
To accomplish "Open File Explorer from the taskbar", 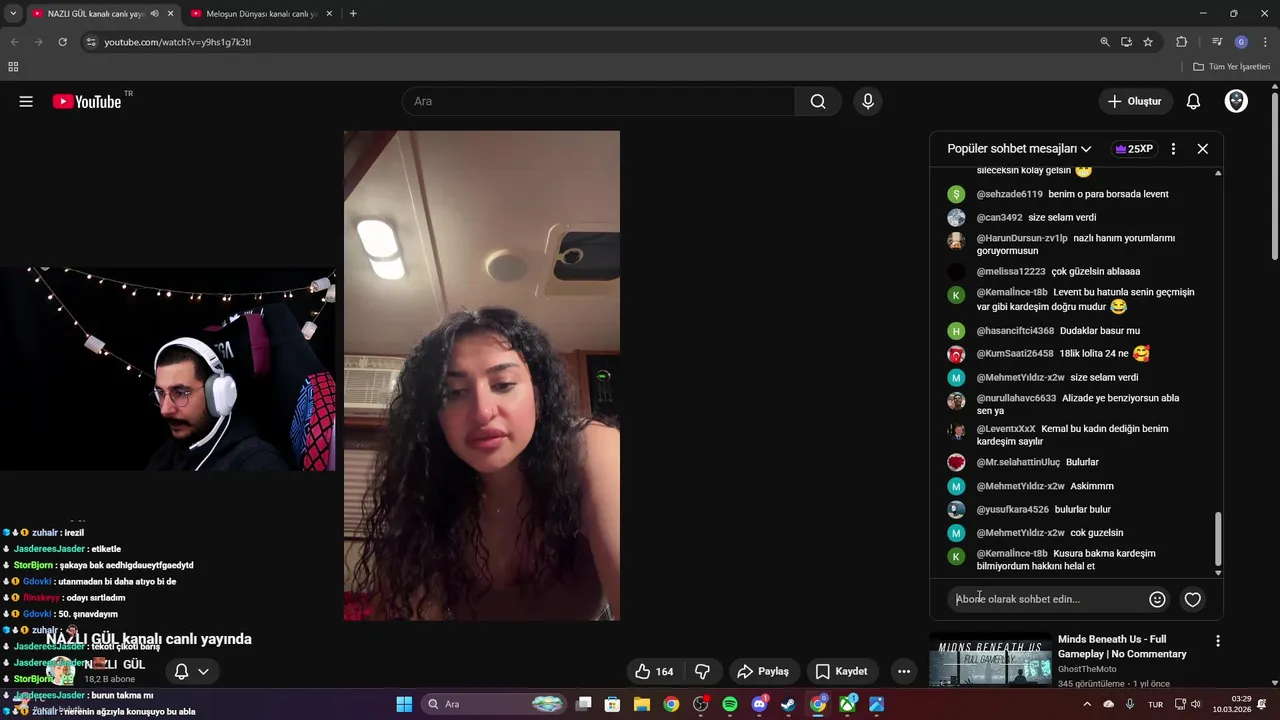I will (642, 704).
